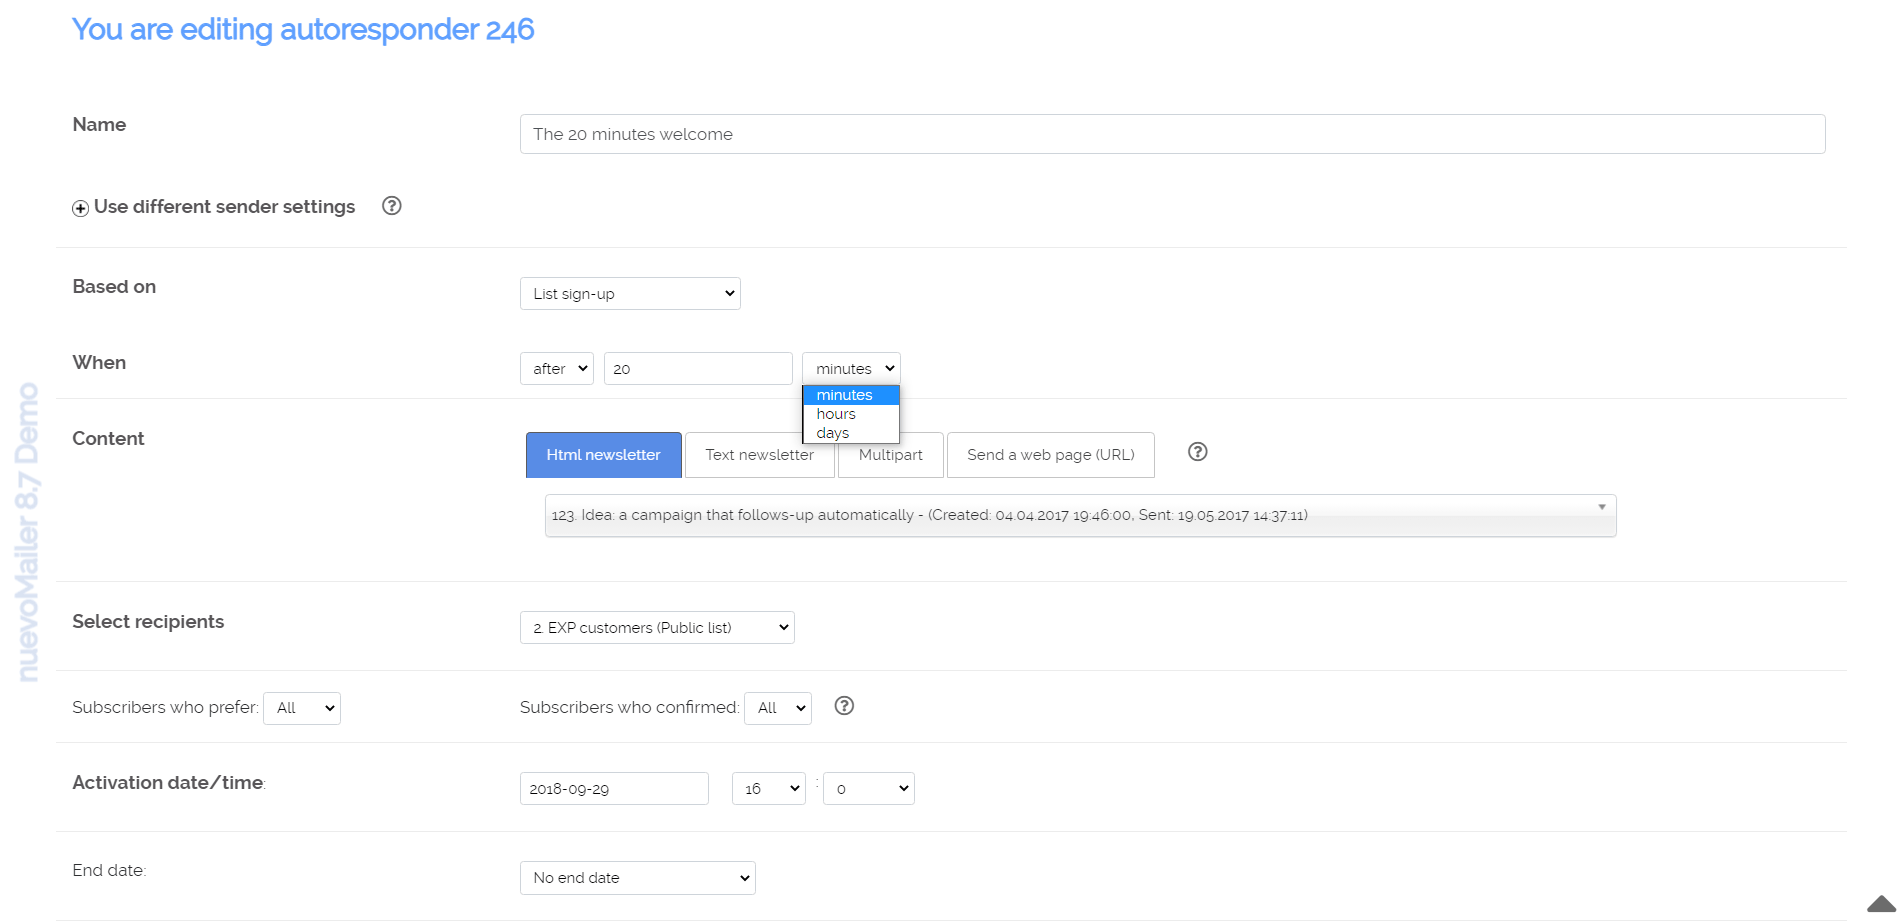Click help icon next to Subscribers who confirmed
The width and height of the screenshot is (1899, 923).
tap(844, 706)
